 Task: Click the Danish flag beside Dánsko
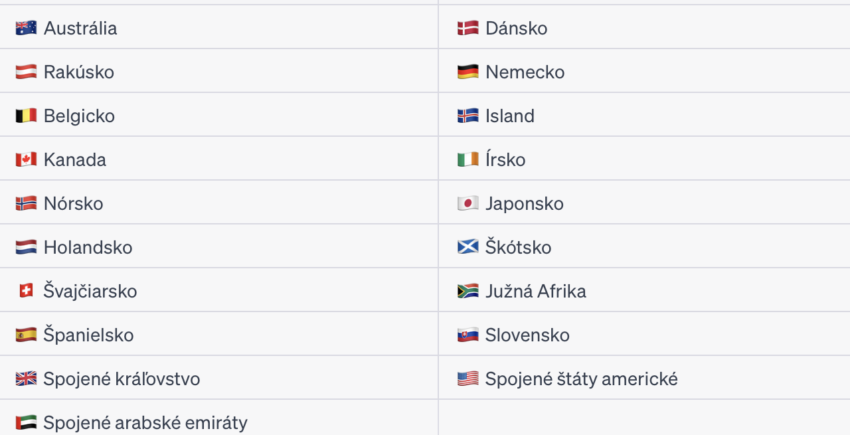[x=468, y=28]
